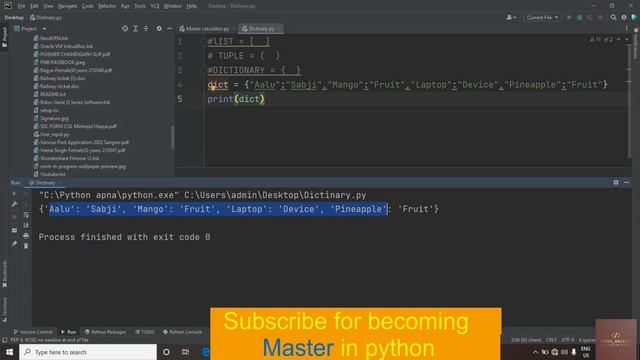Open the View menu
Screen dimensions: 640x360
(48, 6)
